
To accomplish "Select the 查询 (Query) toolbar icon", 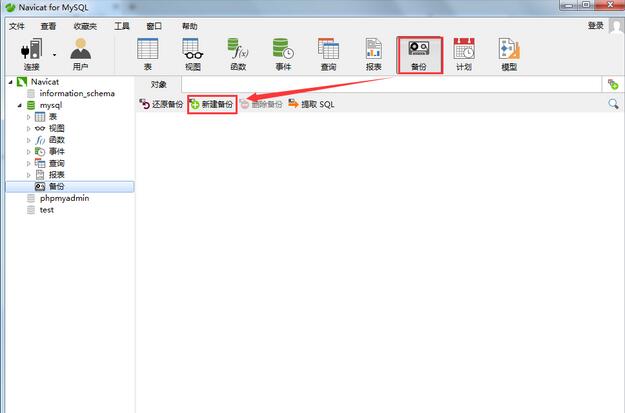I will (x=328, y=54).
